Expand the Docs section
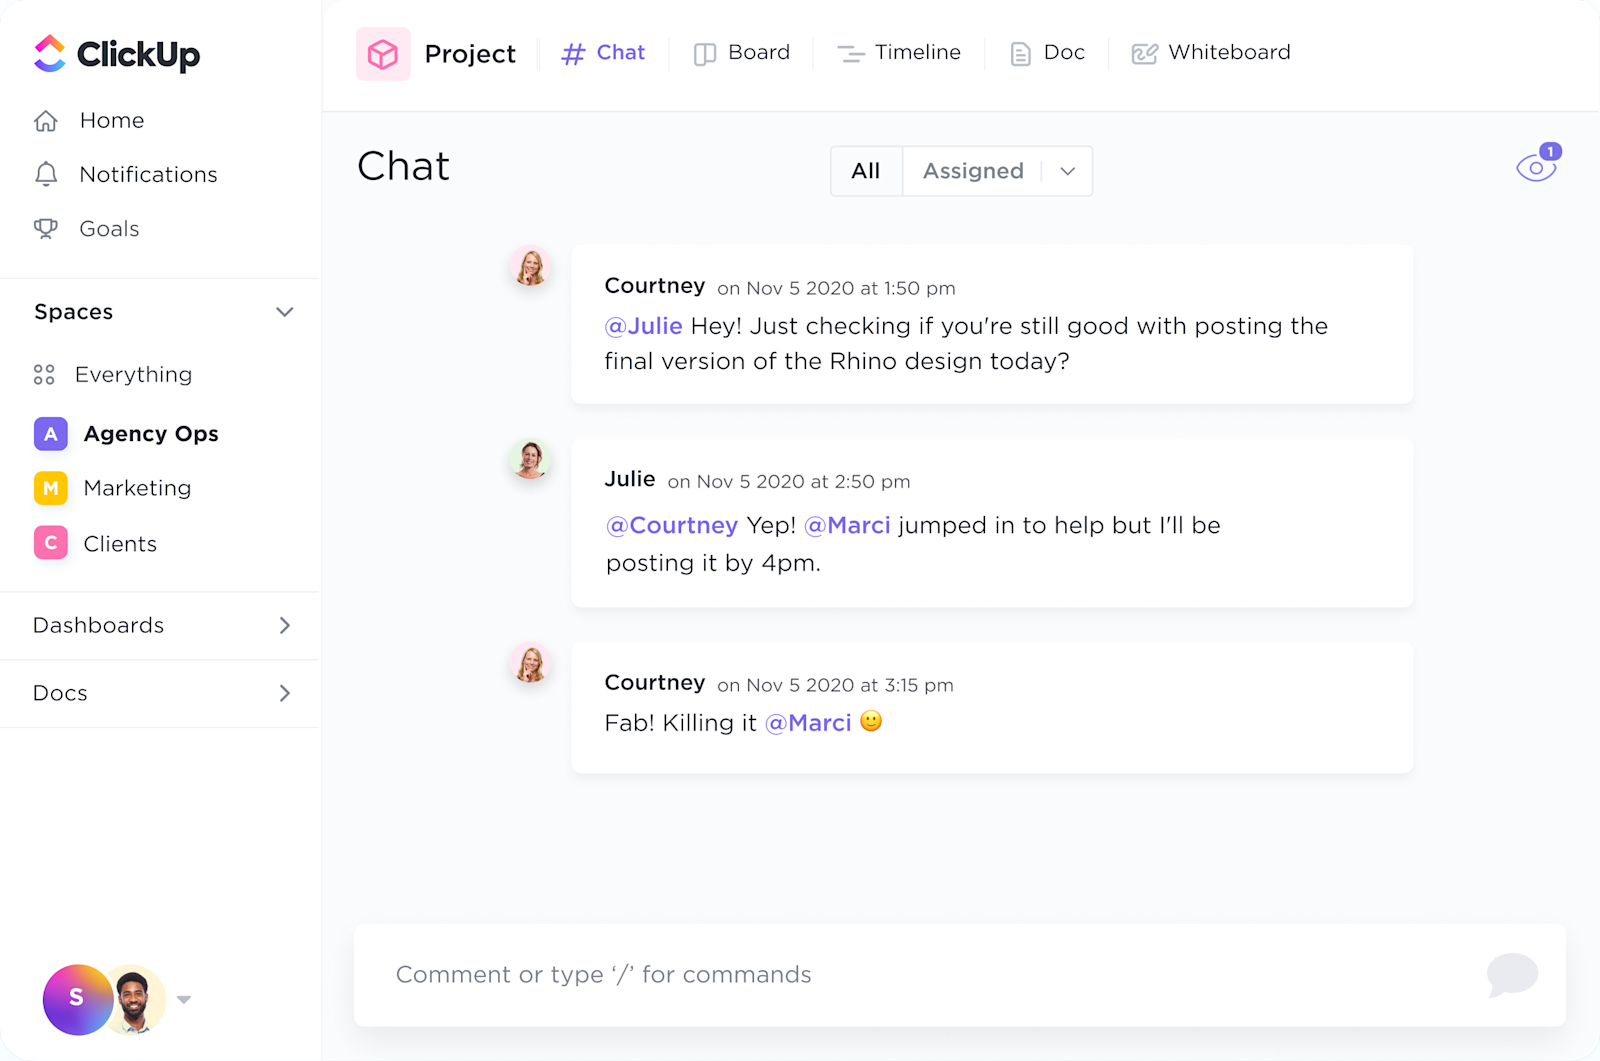 (x=285, y=693)
